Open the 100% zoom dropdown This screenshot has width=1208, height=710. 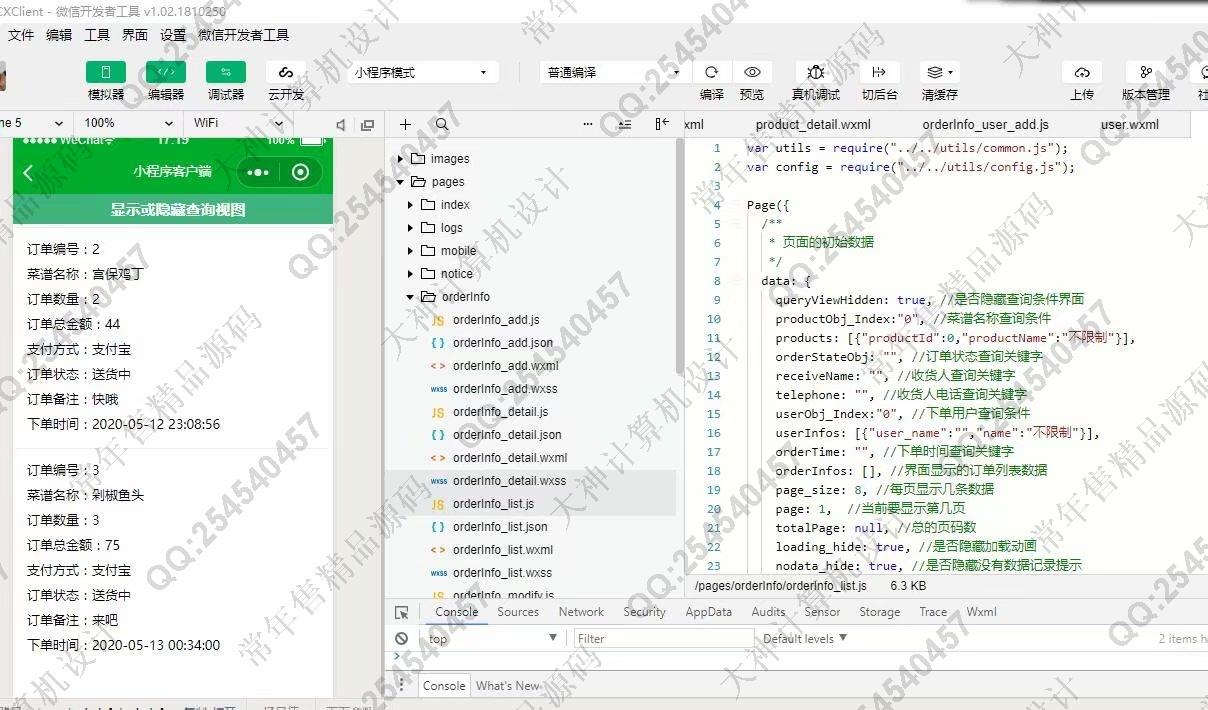click(x=130, y=123)
